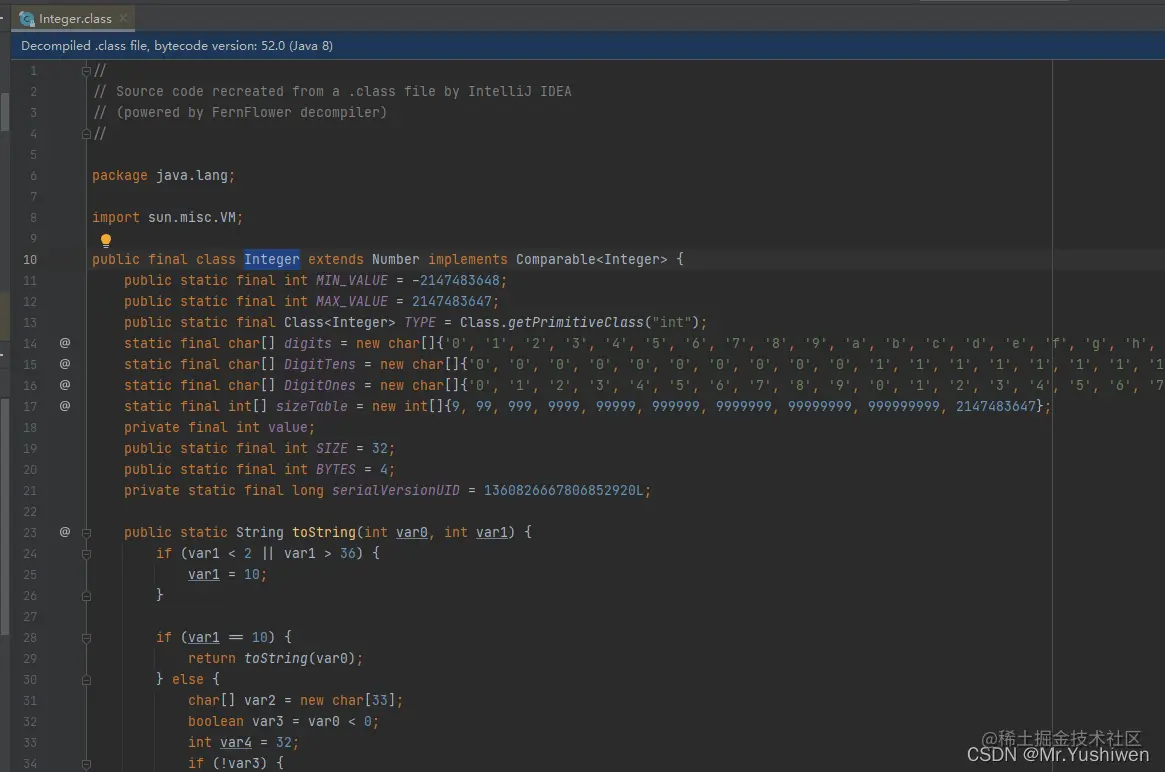This screenshot has height=772, width=1165.
Task: Collapse the toString method at line 23
Action: pyautogui.click(x=86, y=533)
